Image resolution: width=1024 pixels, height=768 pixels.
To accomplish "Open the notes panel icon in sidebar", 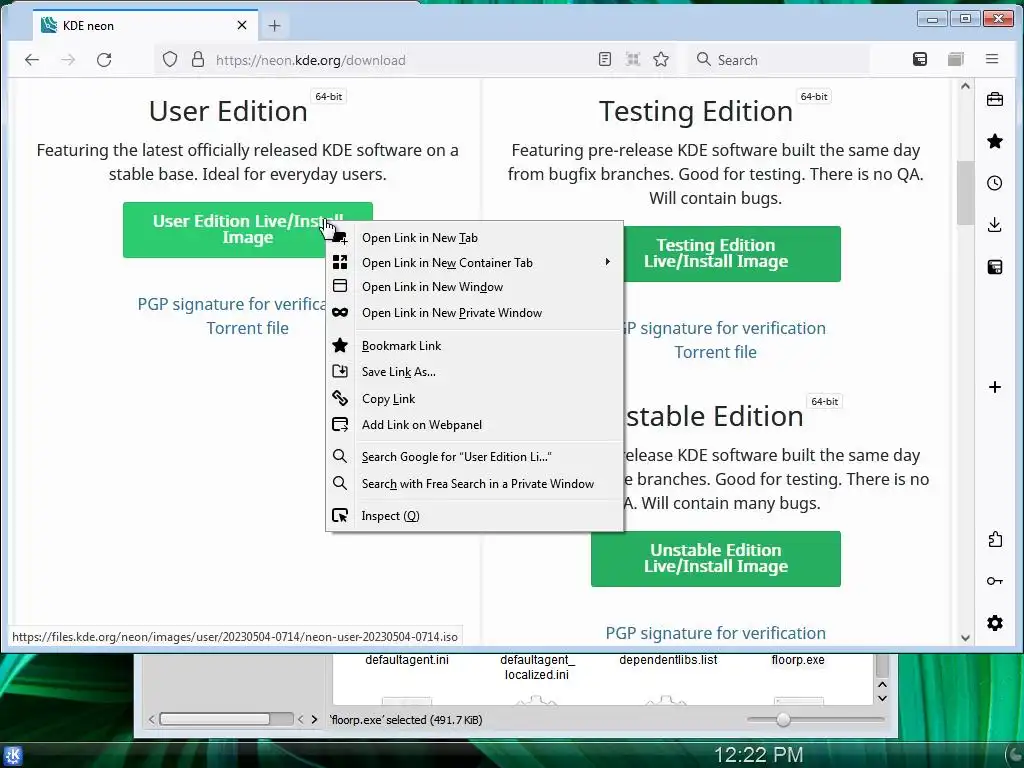I will pyautogui.click(x=995, y=266).
